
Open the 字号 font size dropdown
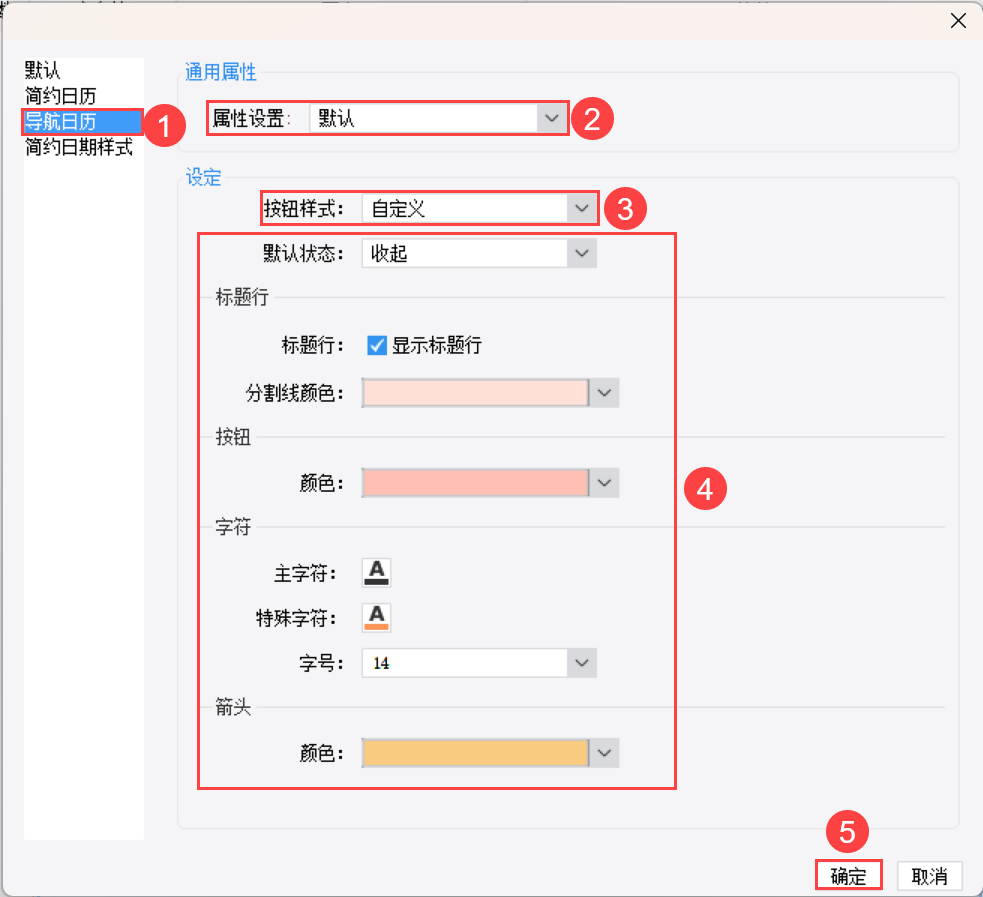(581, 662)
